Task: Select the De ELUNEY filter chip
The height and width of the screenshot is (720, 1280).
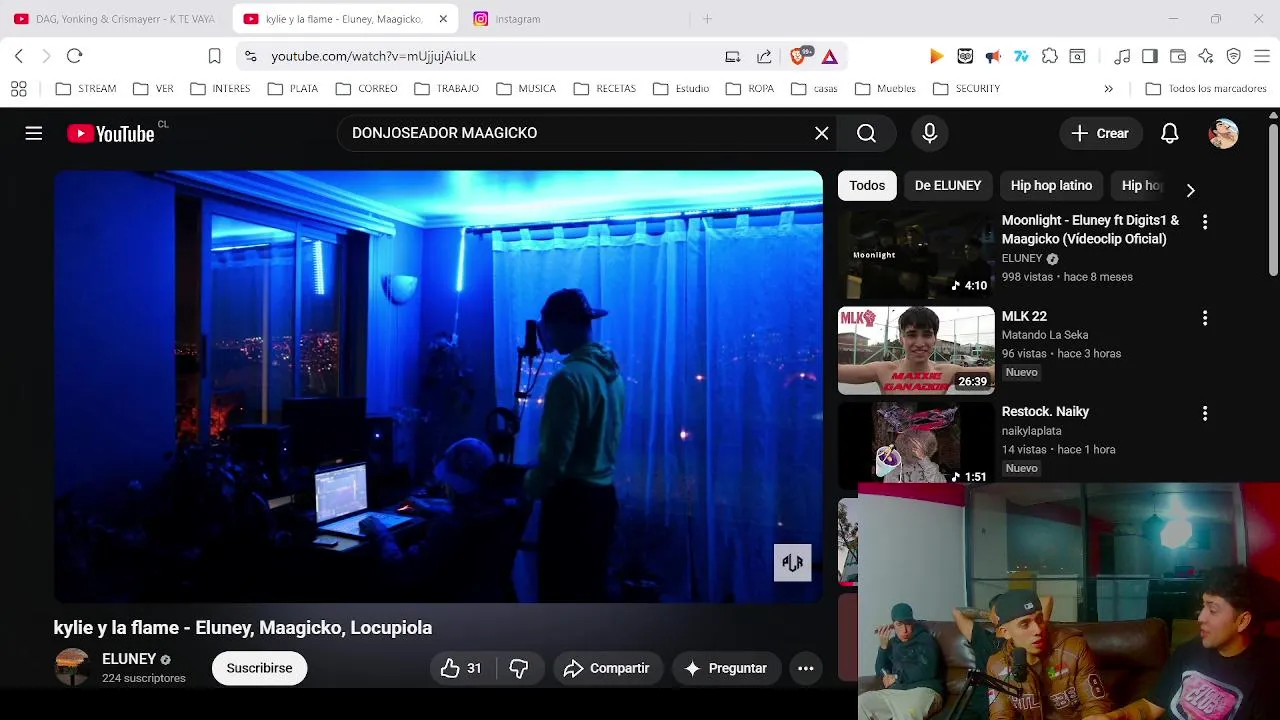Action: tap(948, 185)
